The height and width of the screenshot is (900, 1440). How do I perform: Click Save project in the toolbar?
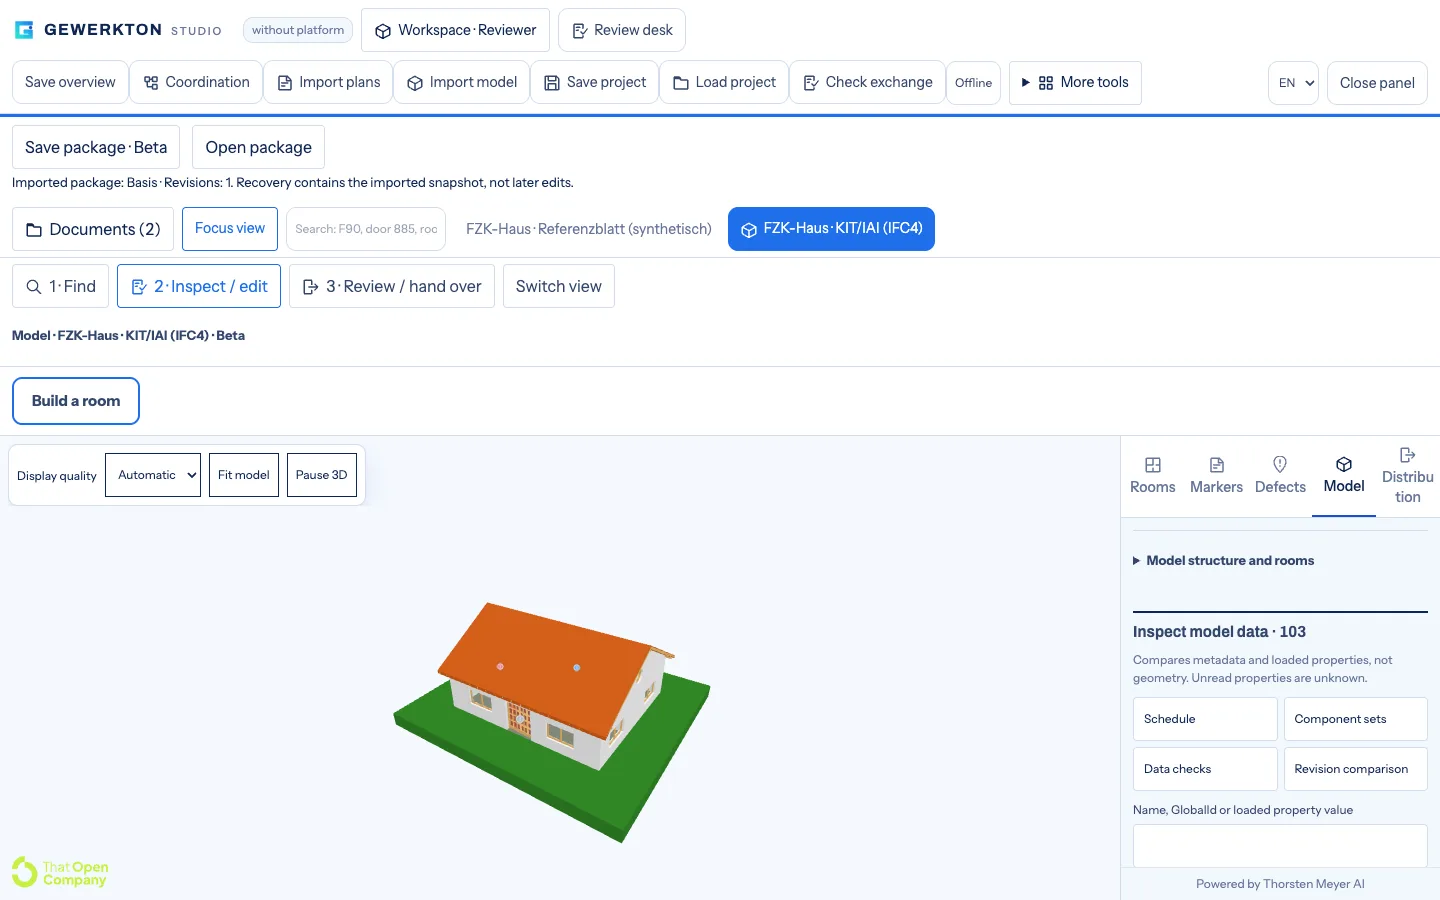(x=595, y=82)
